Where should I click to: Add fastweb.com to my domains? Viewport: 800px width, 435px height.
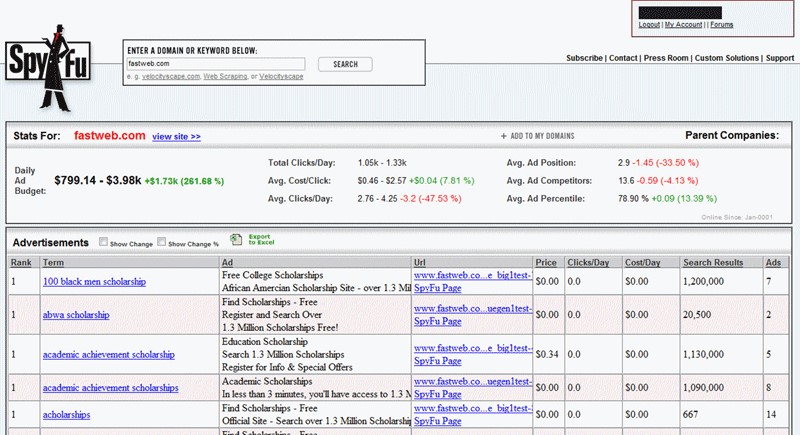tap(540, 136)
